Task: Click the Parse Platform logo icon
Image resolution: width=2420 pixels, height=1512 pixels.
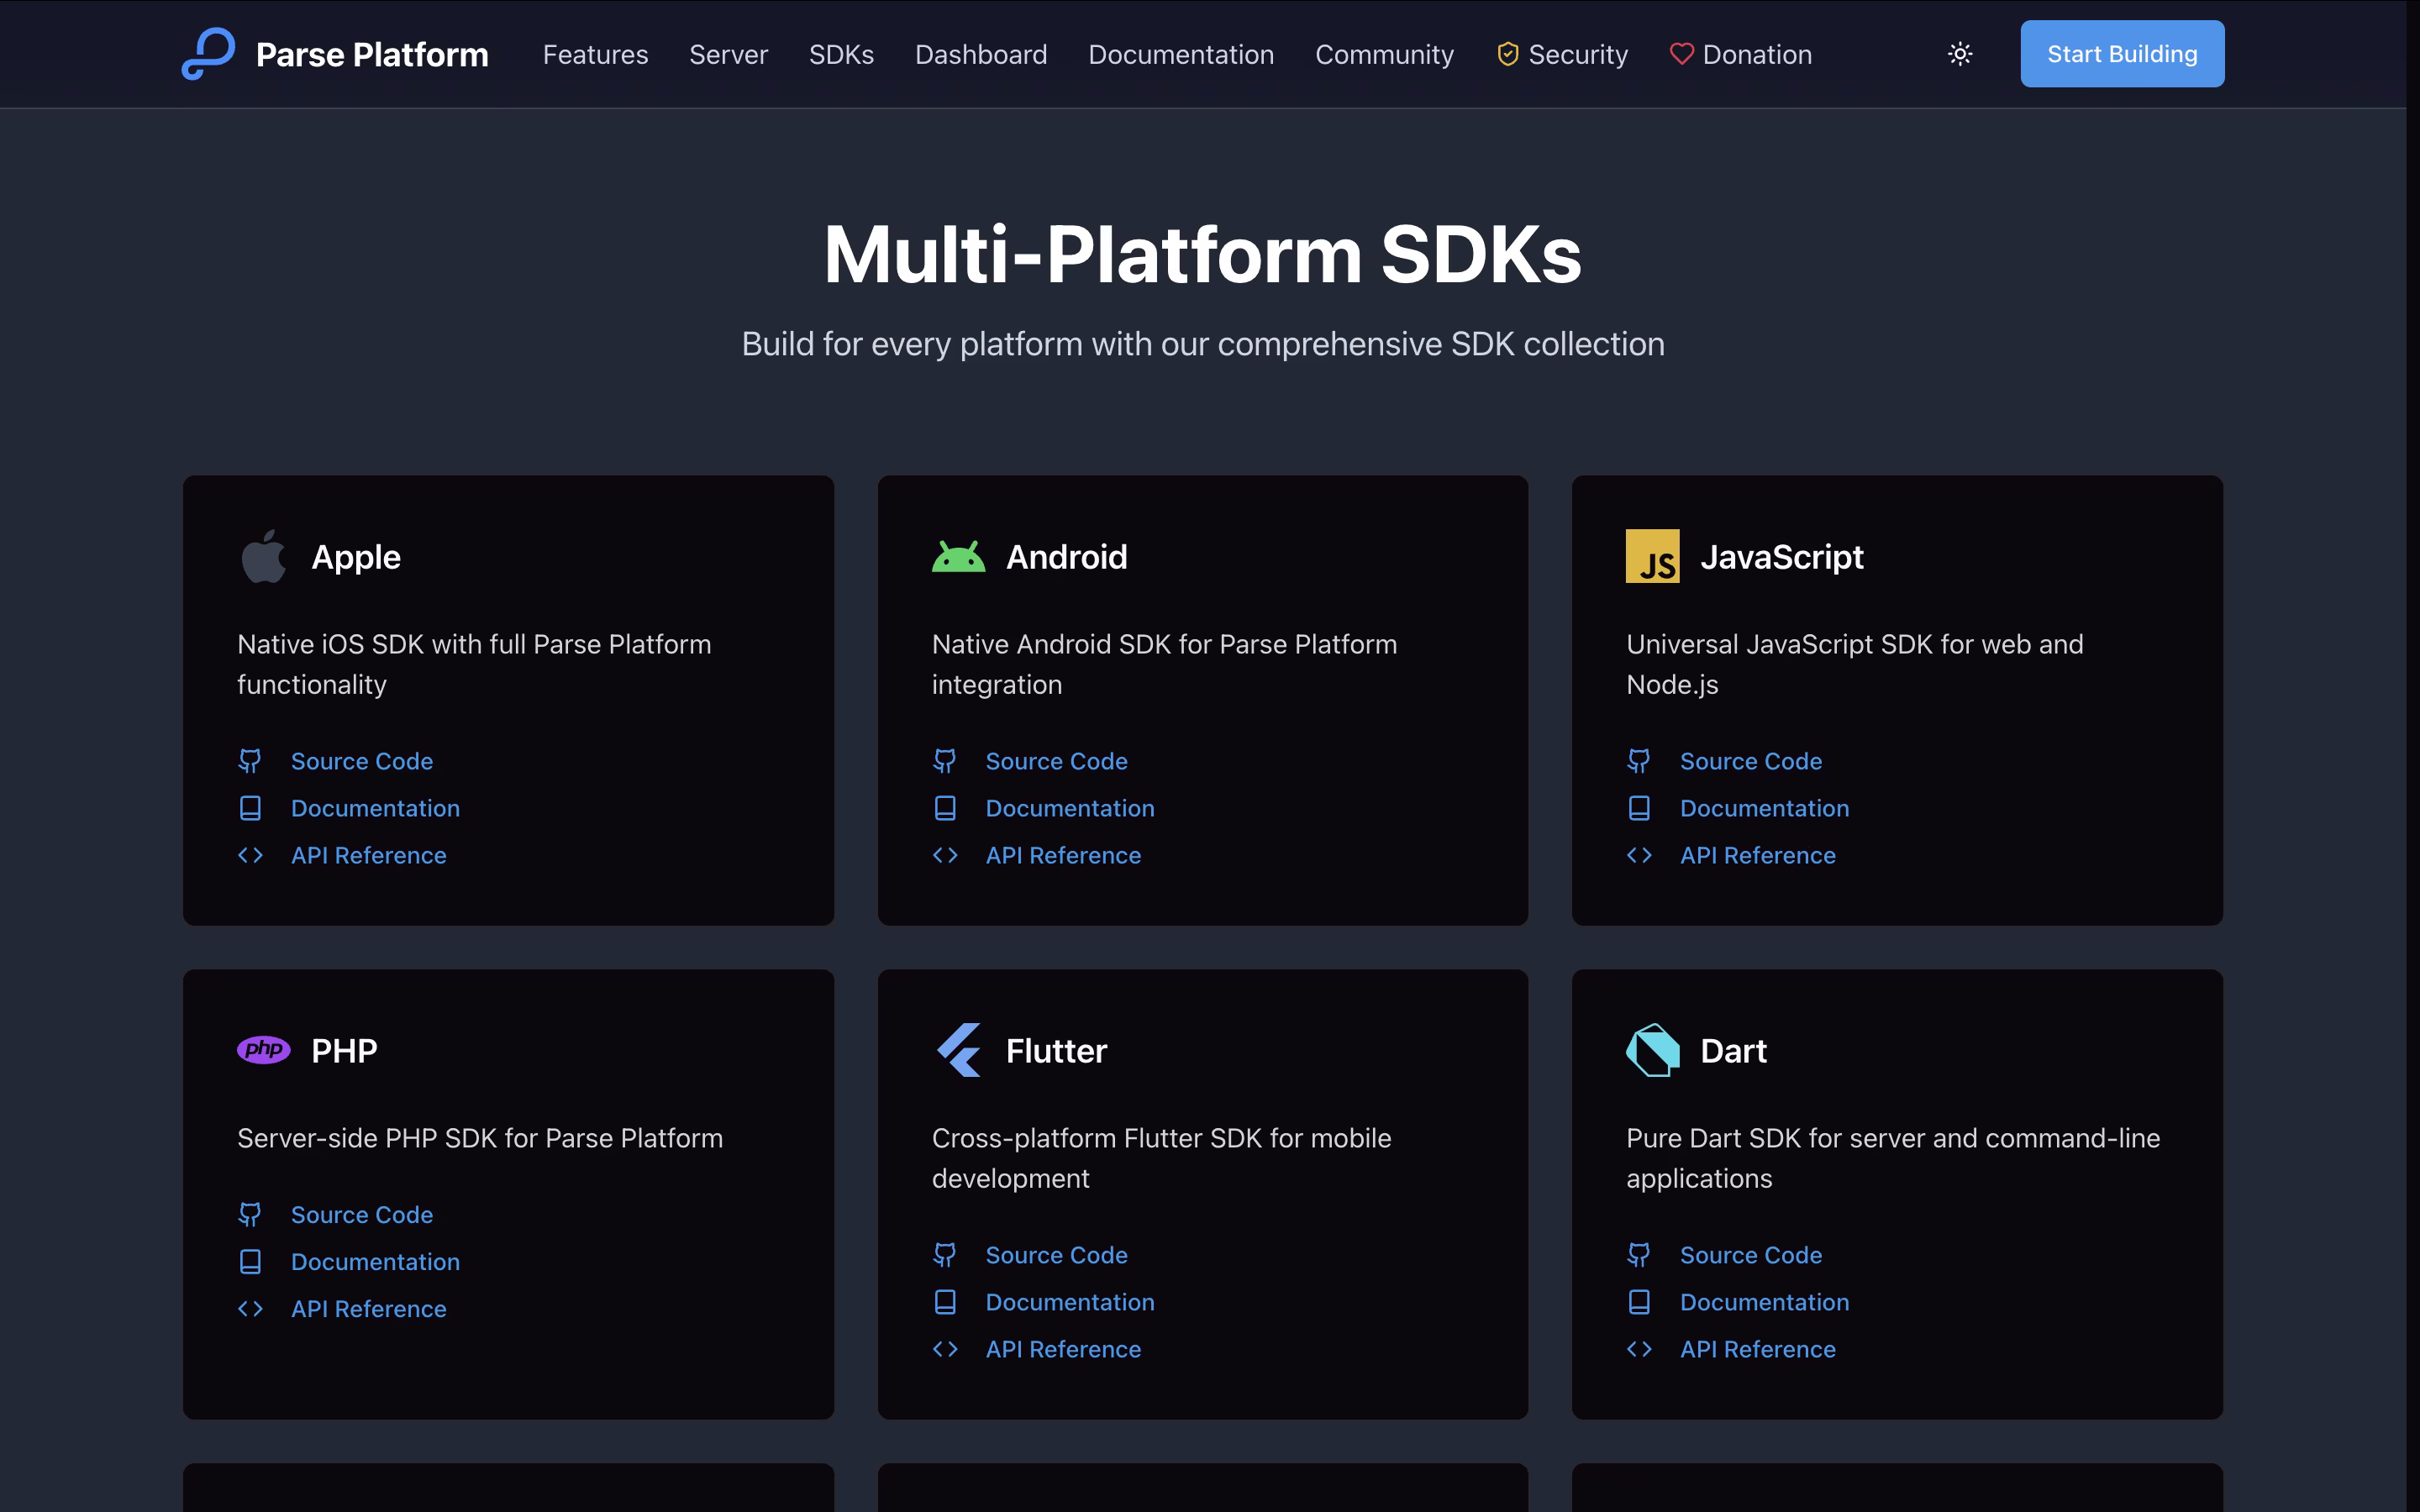Action: (208, 54)
